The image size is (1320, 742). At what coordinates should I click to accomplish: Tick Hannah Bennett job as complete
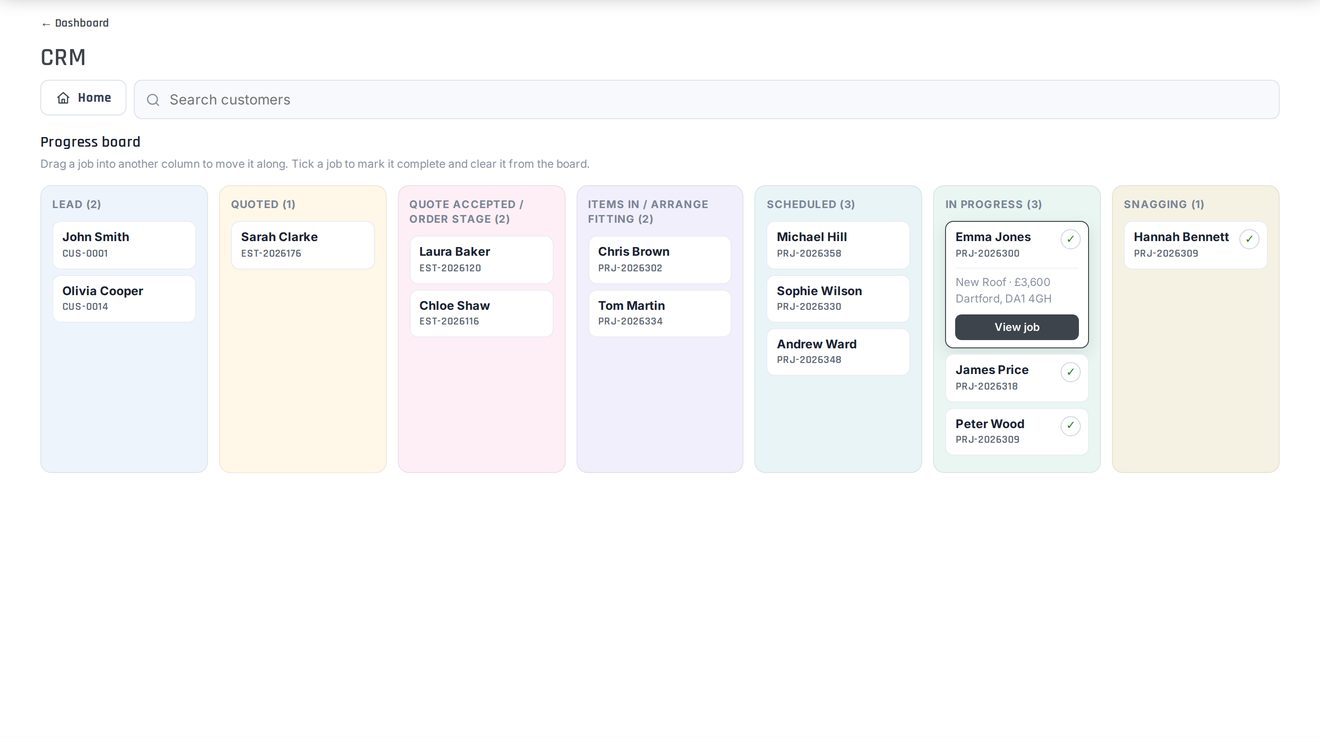(1249, 239)
